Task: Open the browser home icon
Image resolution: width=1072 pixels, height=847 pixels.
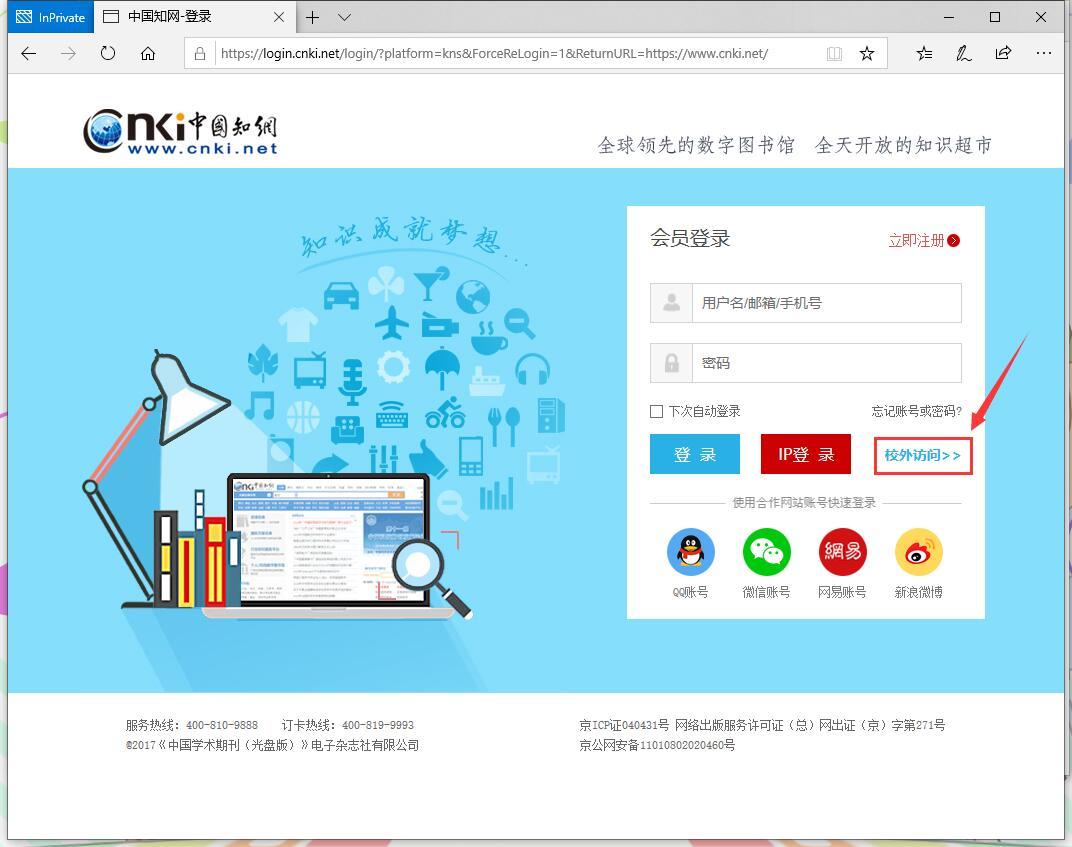Action: click(148, 54)
